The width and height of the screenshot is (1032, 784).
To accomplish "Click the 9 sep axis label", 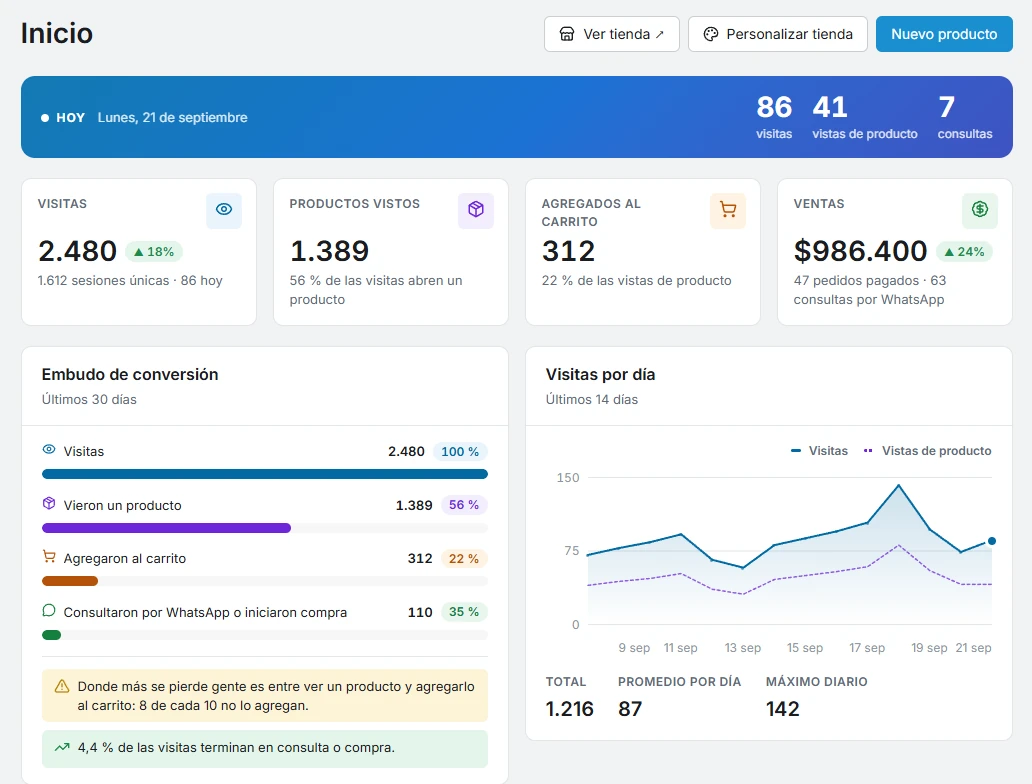I will click(x=634, y=648).
